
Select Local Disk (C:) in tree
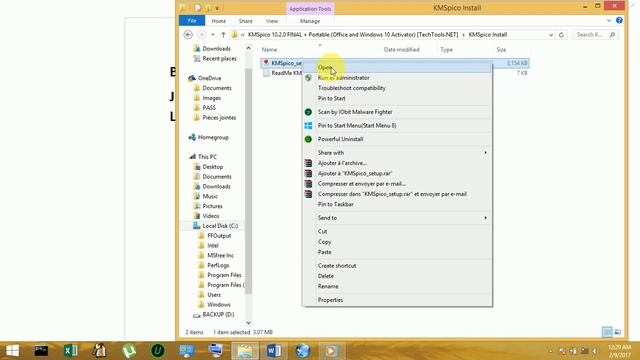216,226
